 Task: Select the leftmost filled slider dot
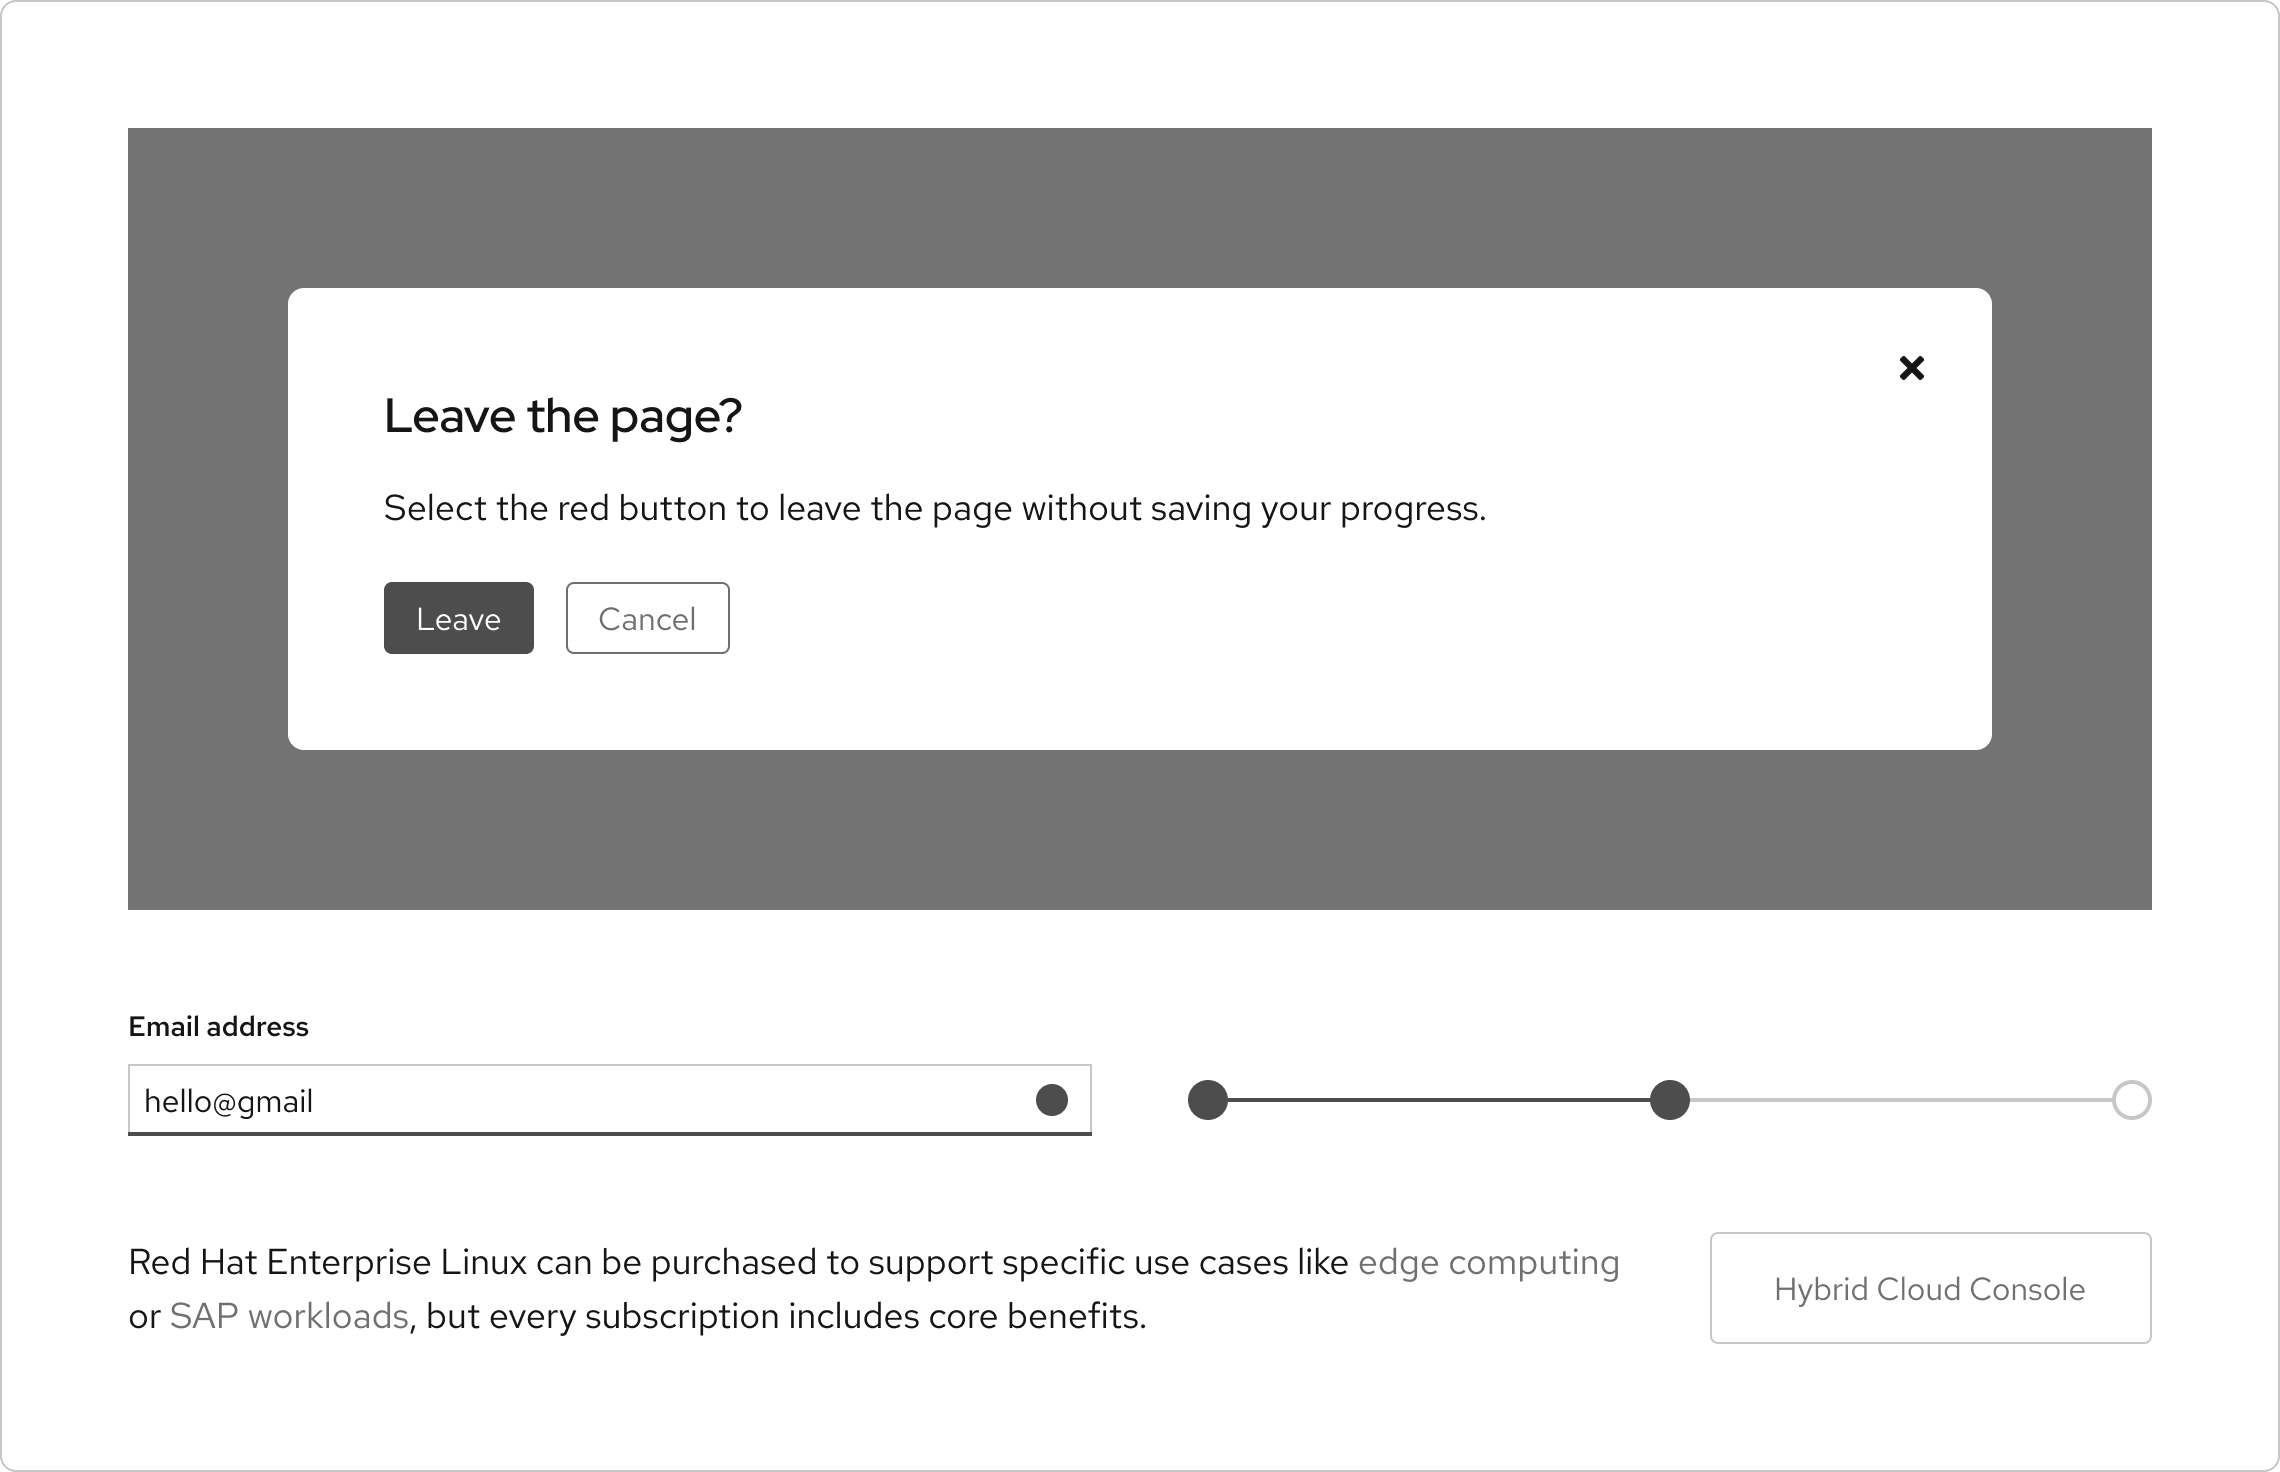click(1207, 1100)
